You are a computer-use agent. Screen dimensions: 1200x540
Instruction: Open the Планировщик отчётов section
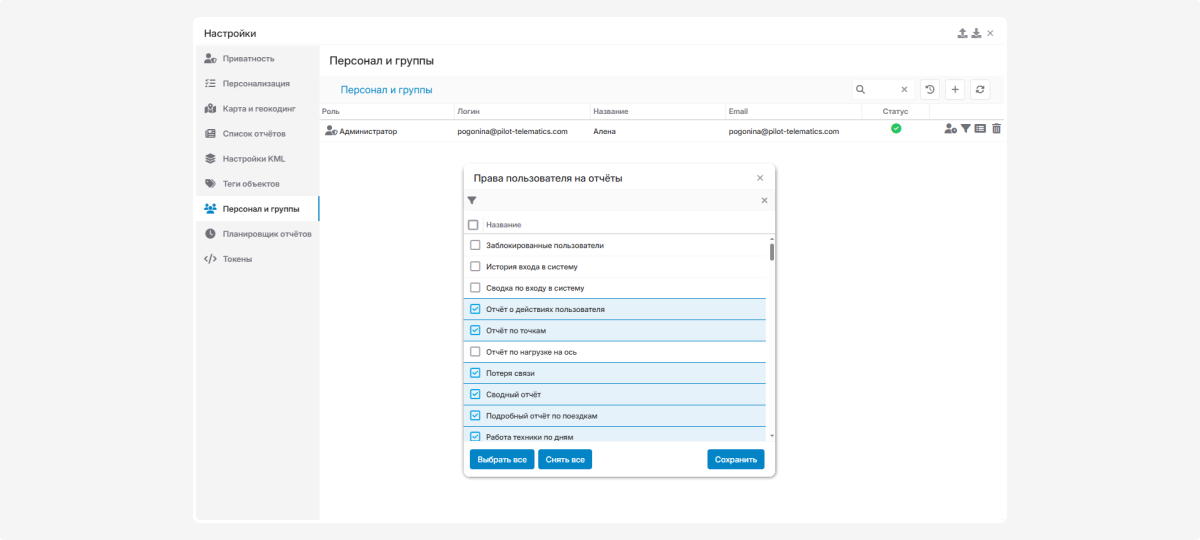tap(266, 234)
